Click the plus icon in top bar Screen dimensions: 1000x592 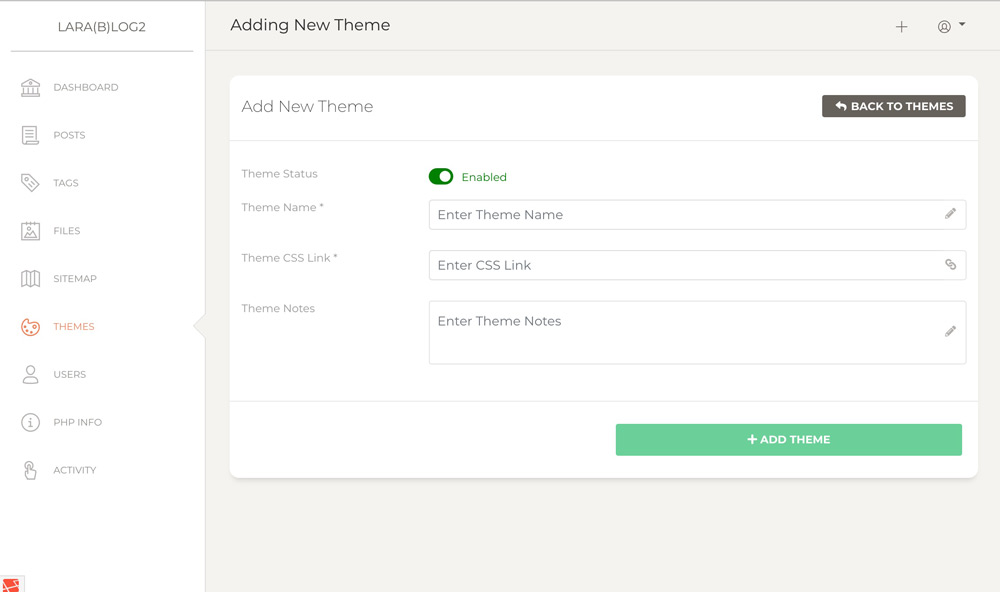tap(901, 27)
